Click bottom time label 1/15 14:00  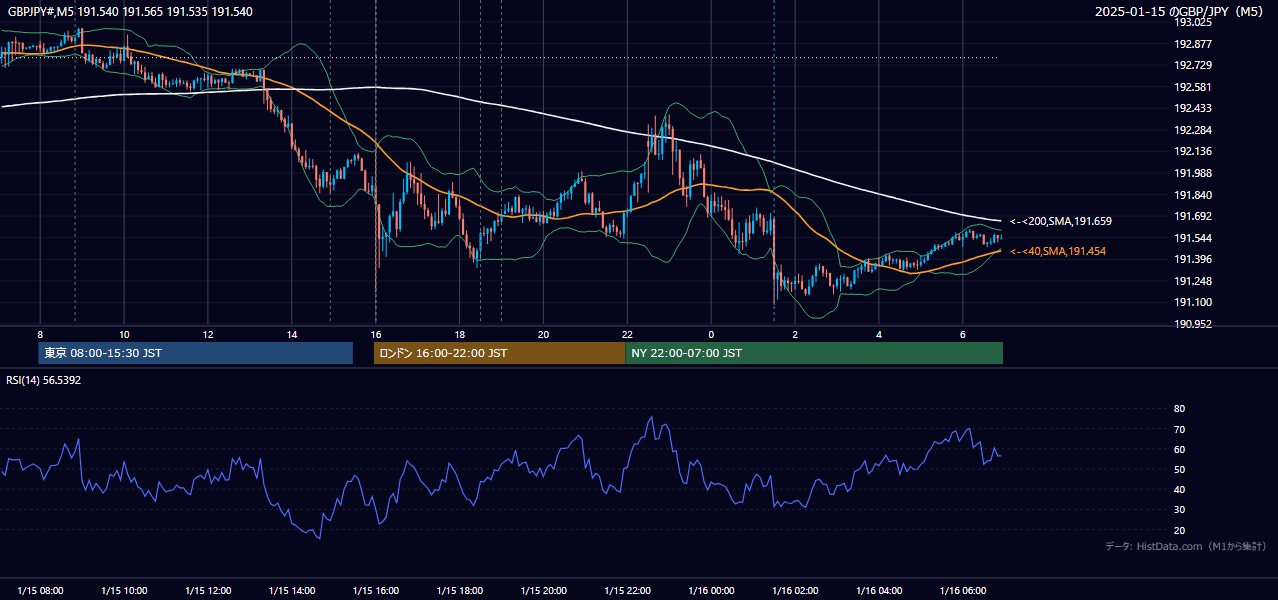click(x=292, y=591)
